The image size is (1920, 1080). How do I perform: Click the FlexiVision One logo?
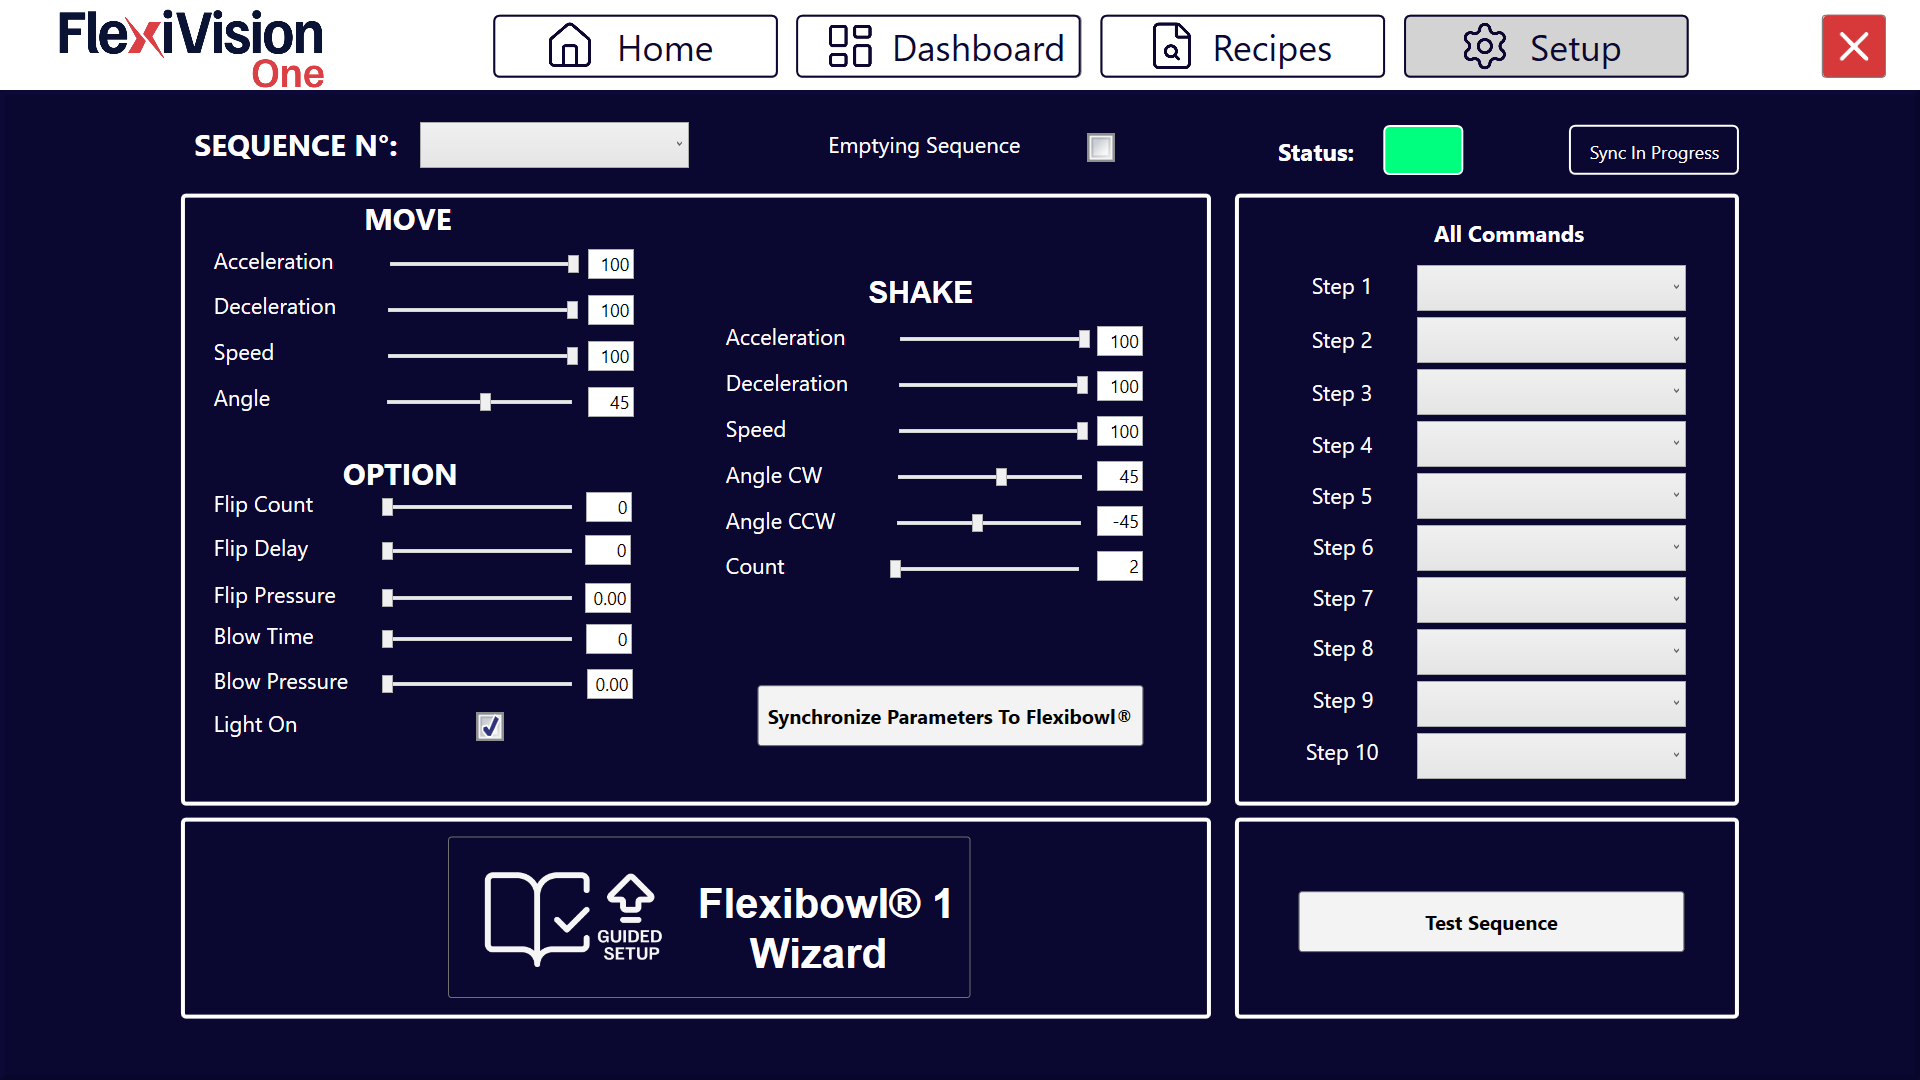tap(191, 48)
